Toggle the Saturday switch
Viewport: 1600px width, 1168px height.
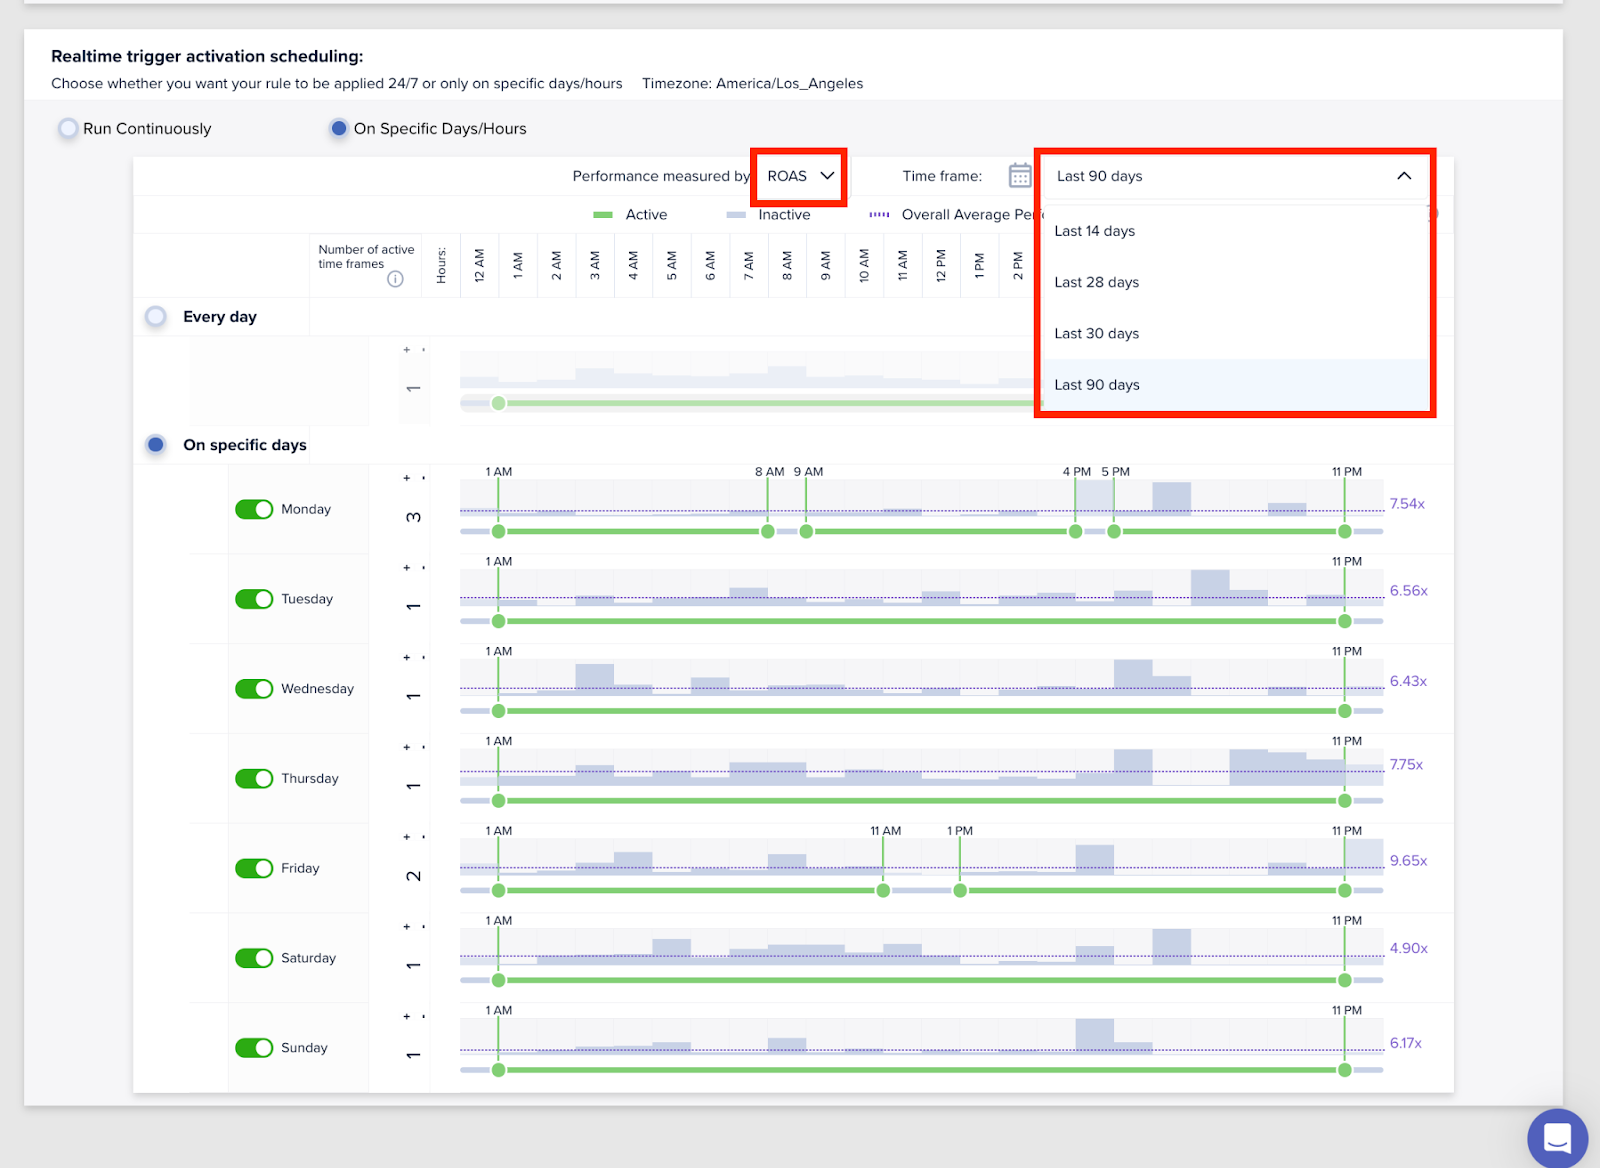pyautogui.click(x=254, y=958)
